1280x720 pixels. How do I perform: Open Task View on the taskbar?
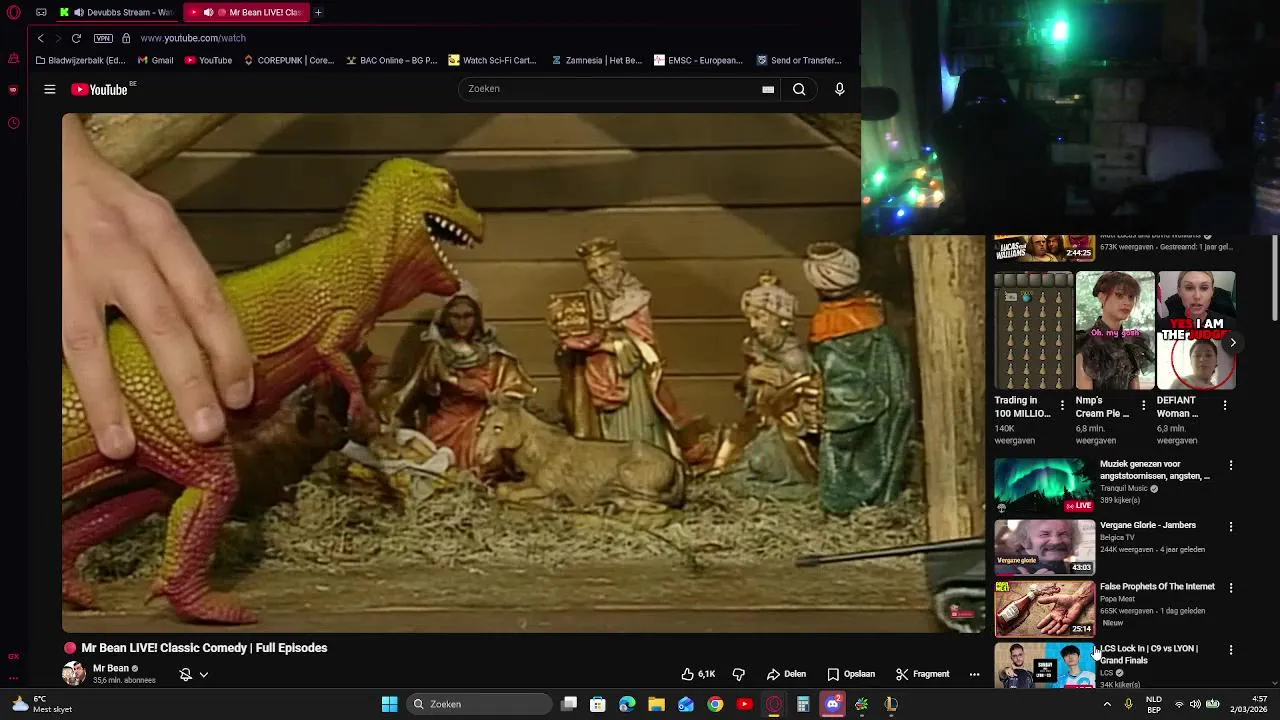click(569, 704)
